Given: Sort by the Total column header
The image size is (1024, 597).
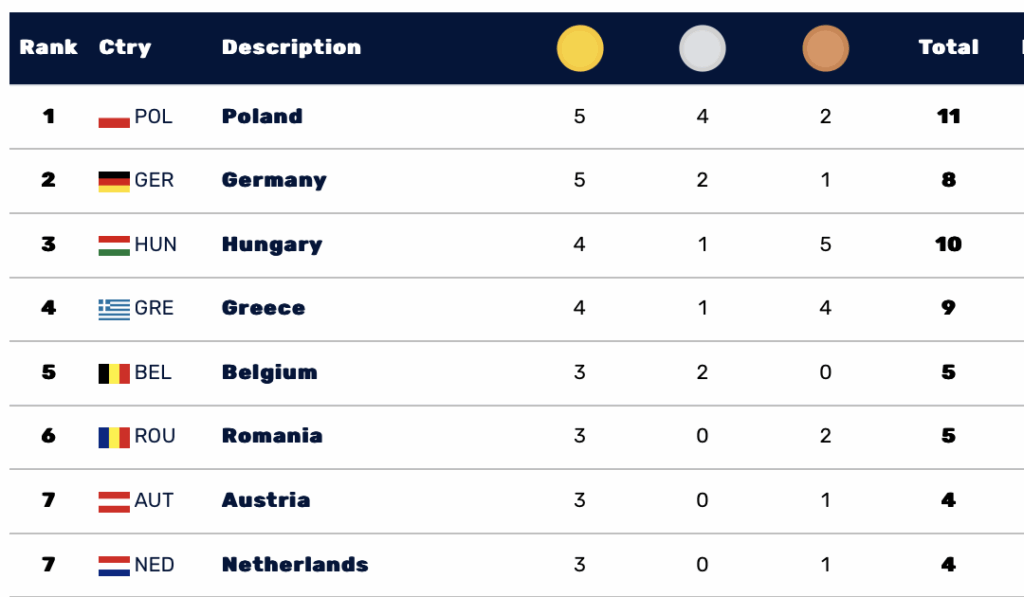Looking at the screenshot, I should (x=948, y=47).
